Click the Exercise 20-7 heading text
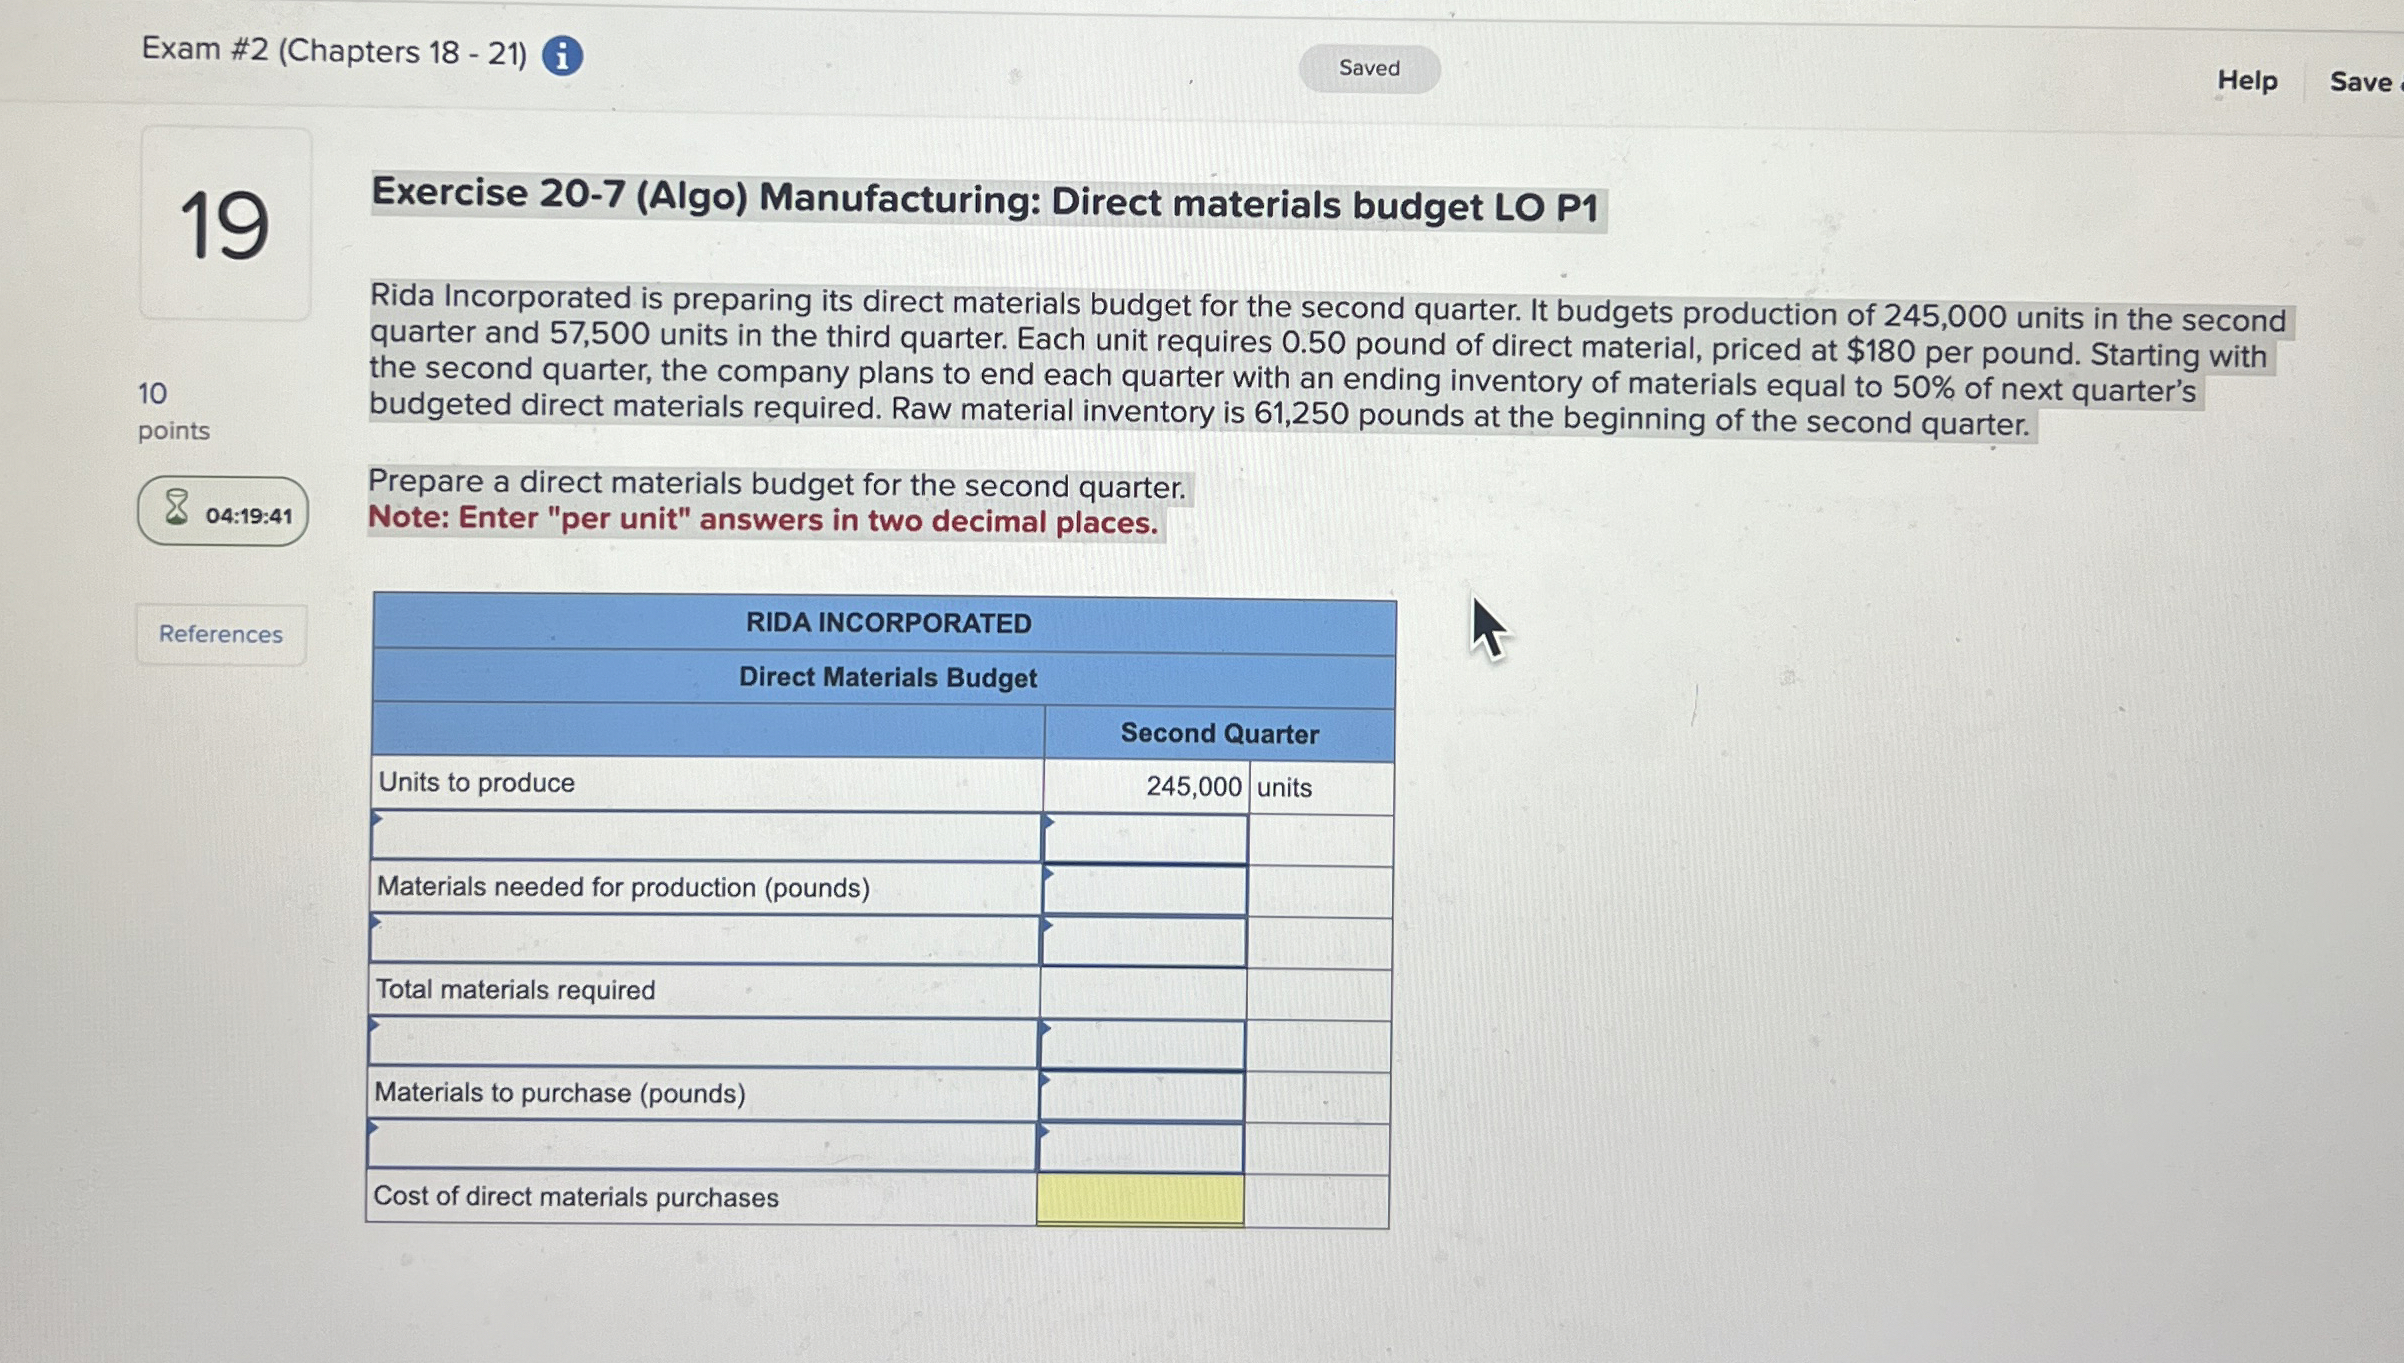Image resolution: width=2404 pixels, height=1363 pixels. [985, 202]
